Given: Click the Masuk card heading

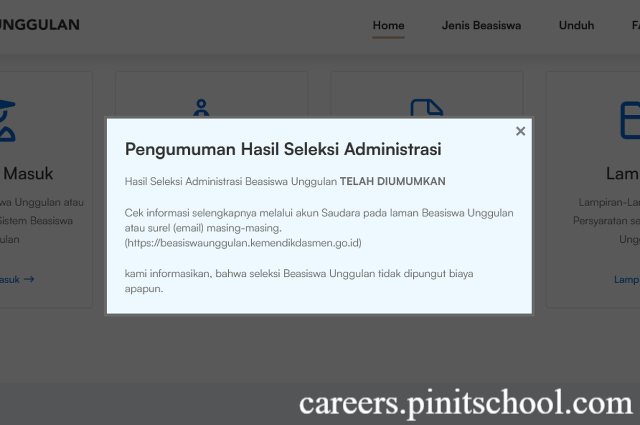Looking at the screenshot, I should 28,174.
